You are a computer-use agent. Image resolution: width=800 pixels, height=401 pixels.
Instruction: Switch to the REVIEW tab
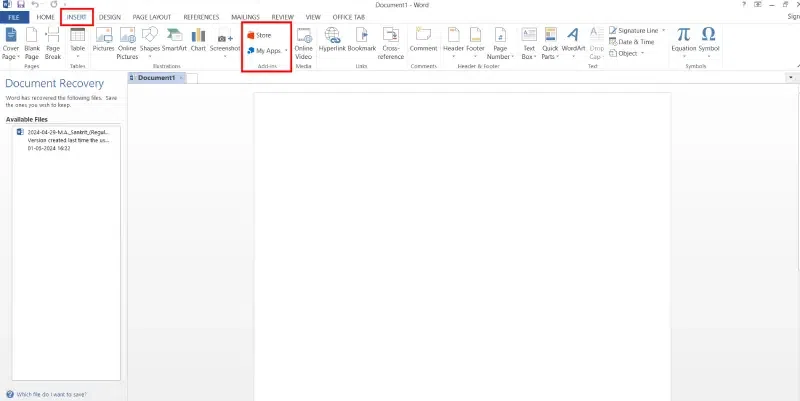282,17
